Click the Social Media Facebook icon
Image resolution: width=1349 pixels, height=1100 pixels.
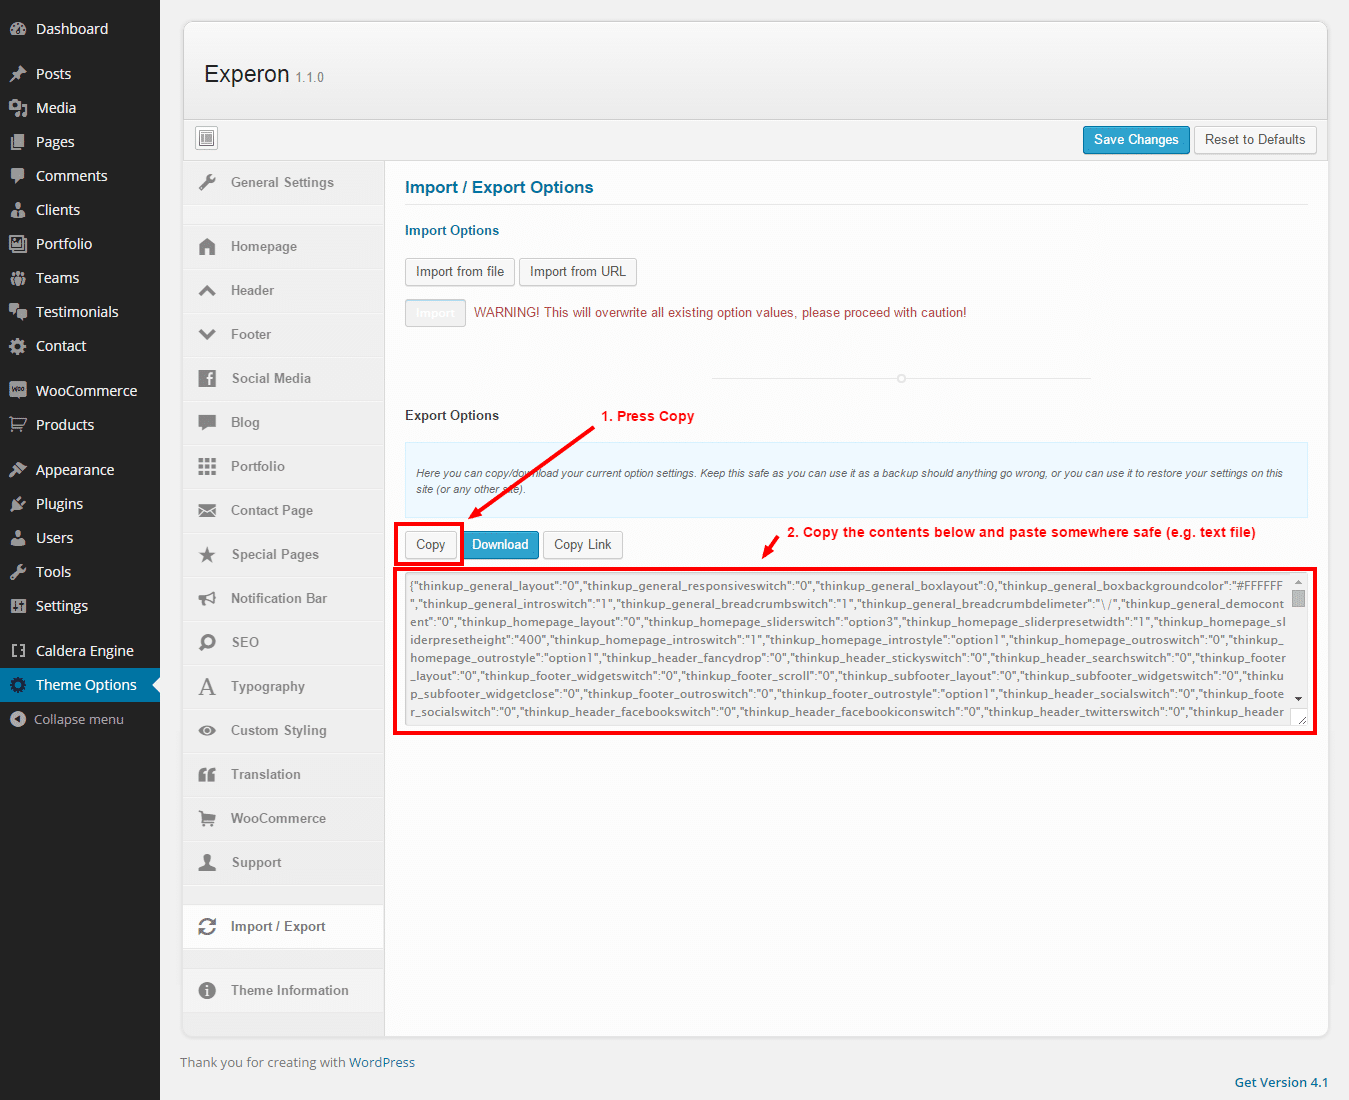pos(207,378)
